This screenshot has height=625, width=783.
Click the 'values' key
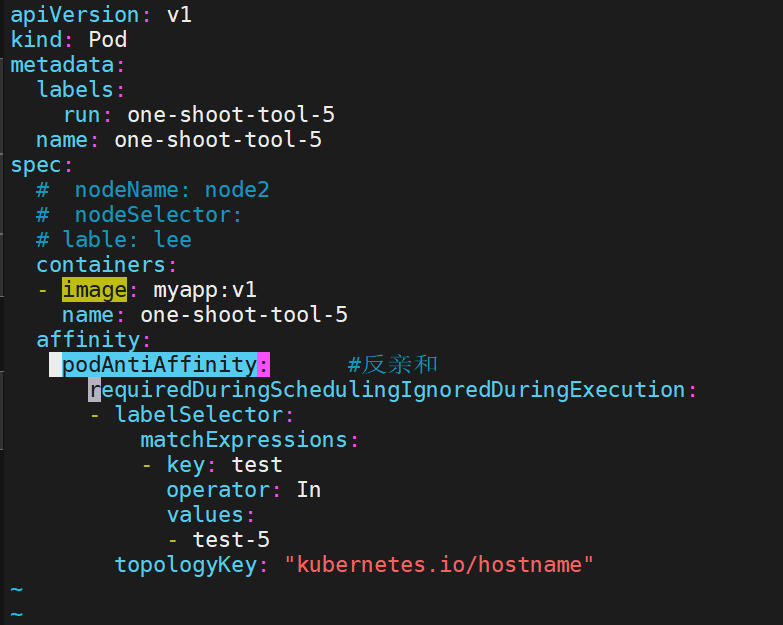pos(205,515)
